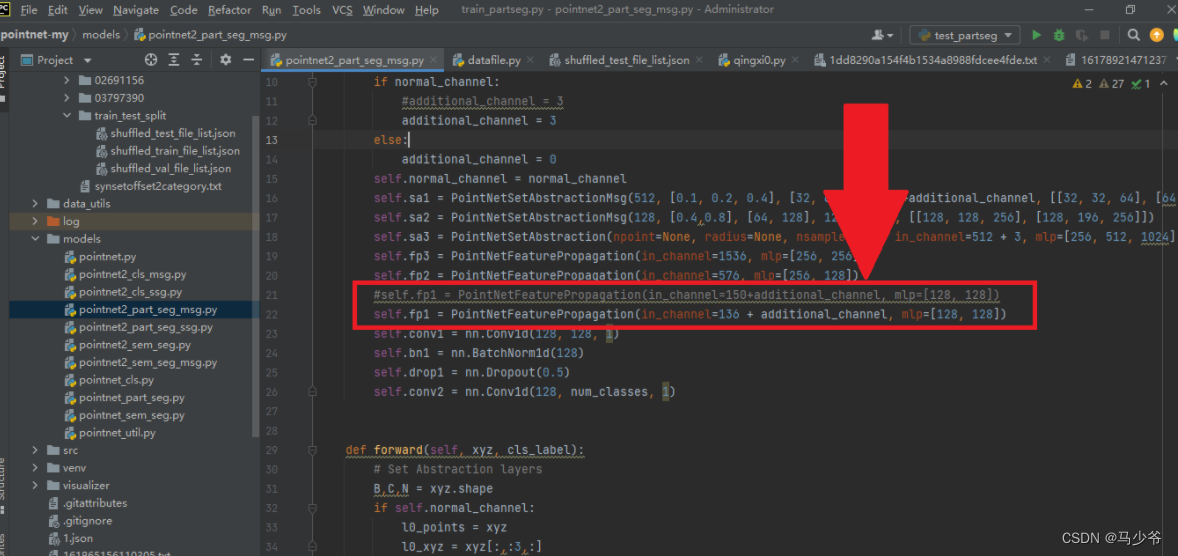
Task: Open Project panel gear options
Action: (225, 60)
